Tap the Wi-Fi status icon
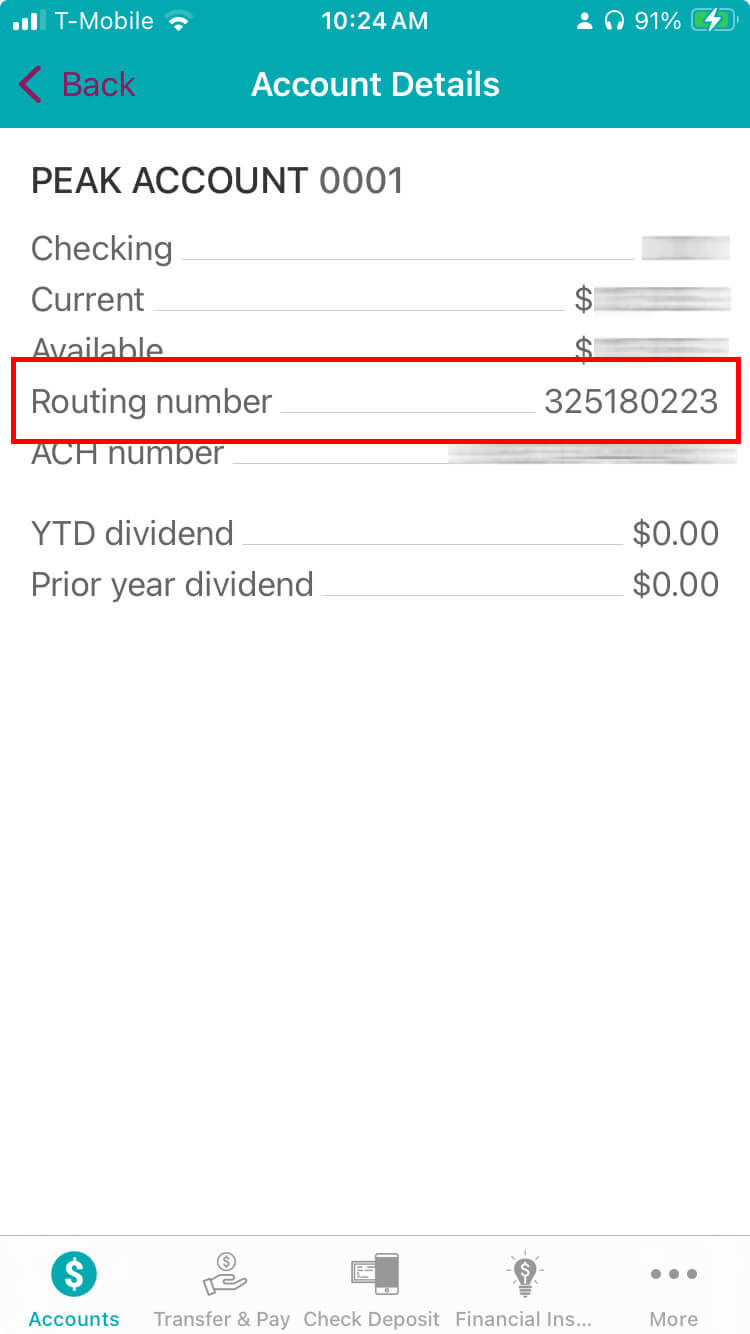750x1334 pixels. click(179, 21)
